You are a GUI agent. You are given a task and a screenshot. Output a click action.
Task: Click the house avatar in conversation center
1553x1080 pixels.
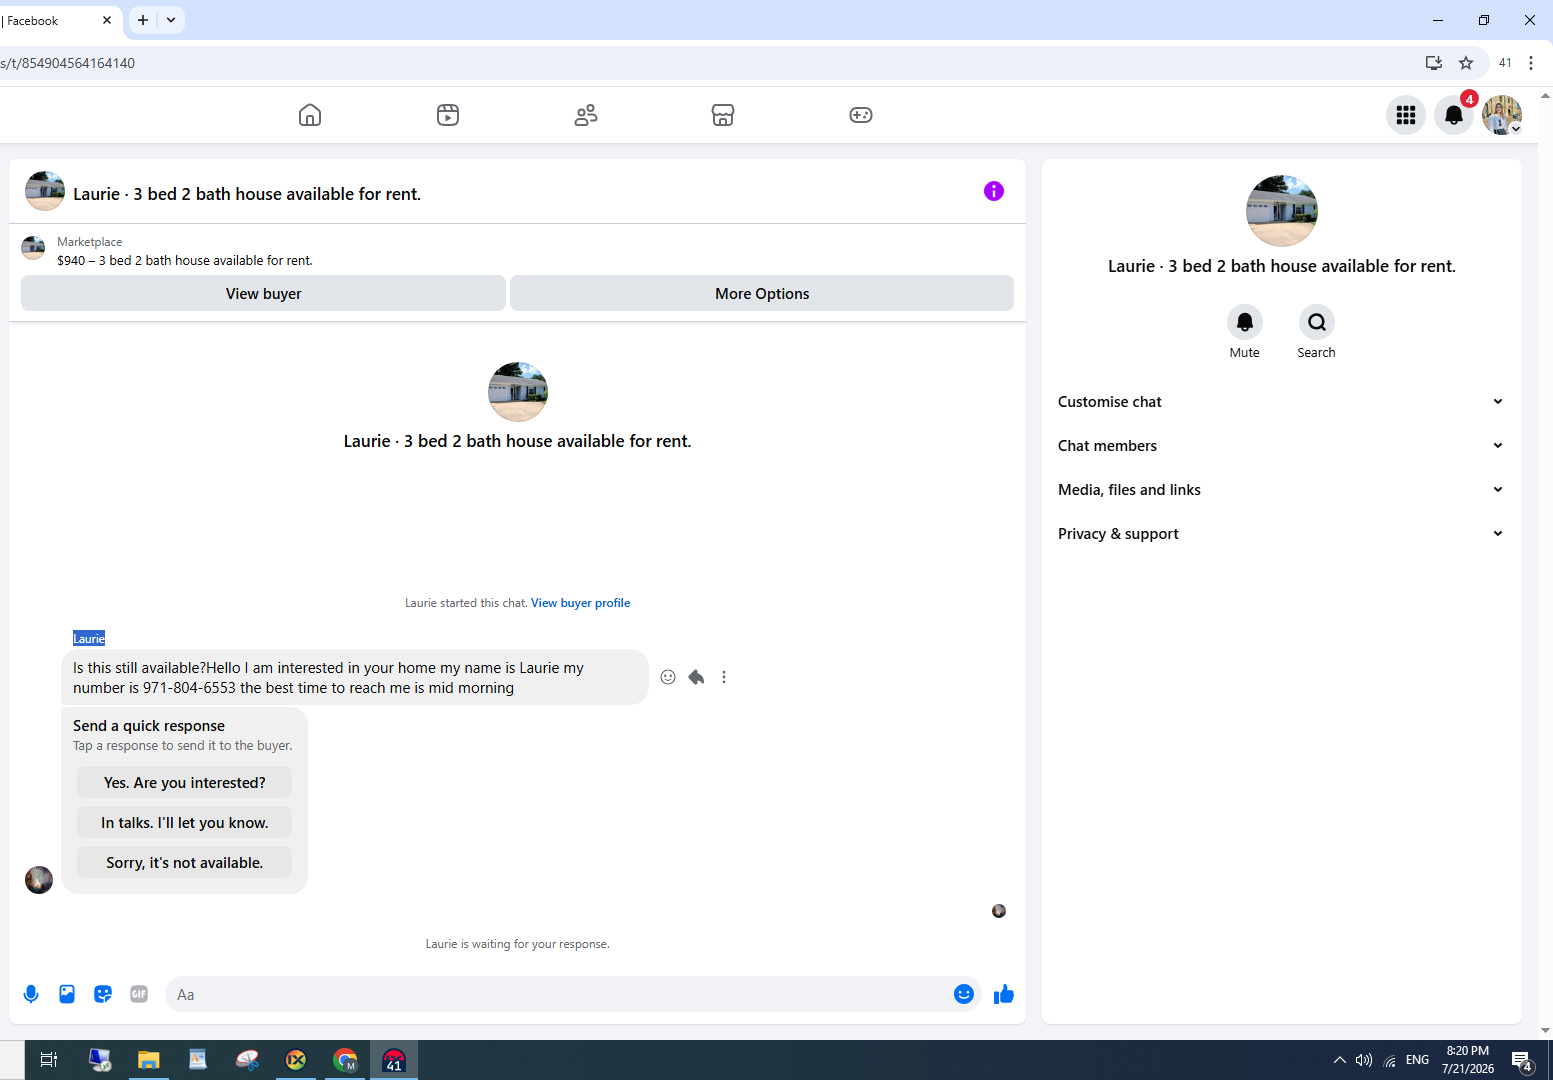point(518,392)
